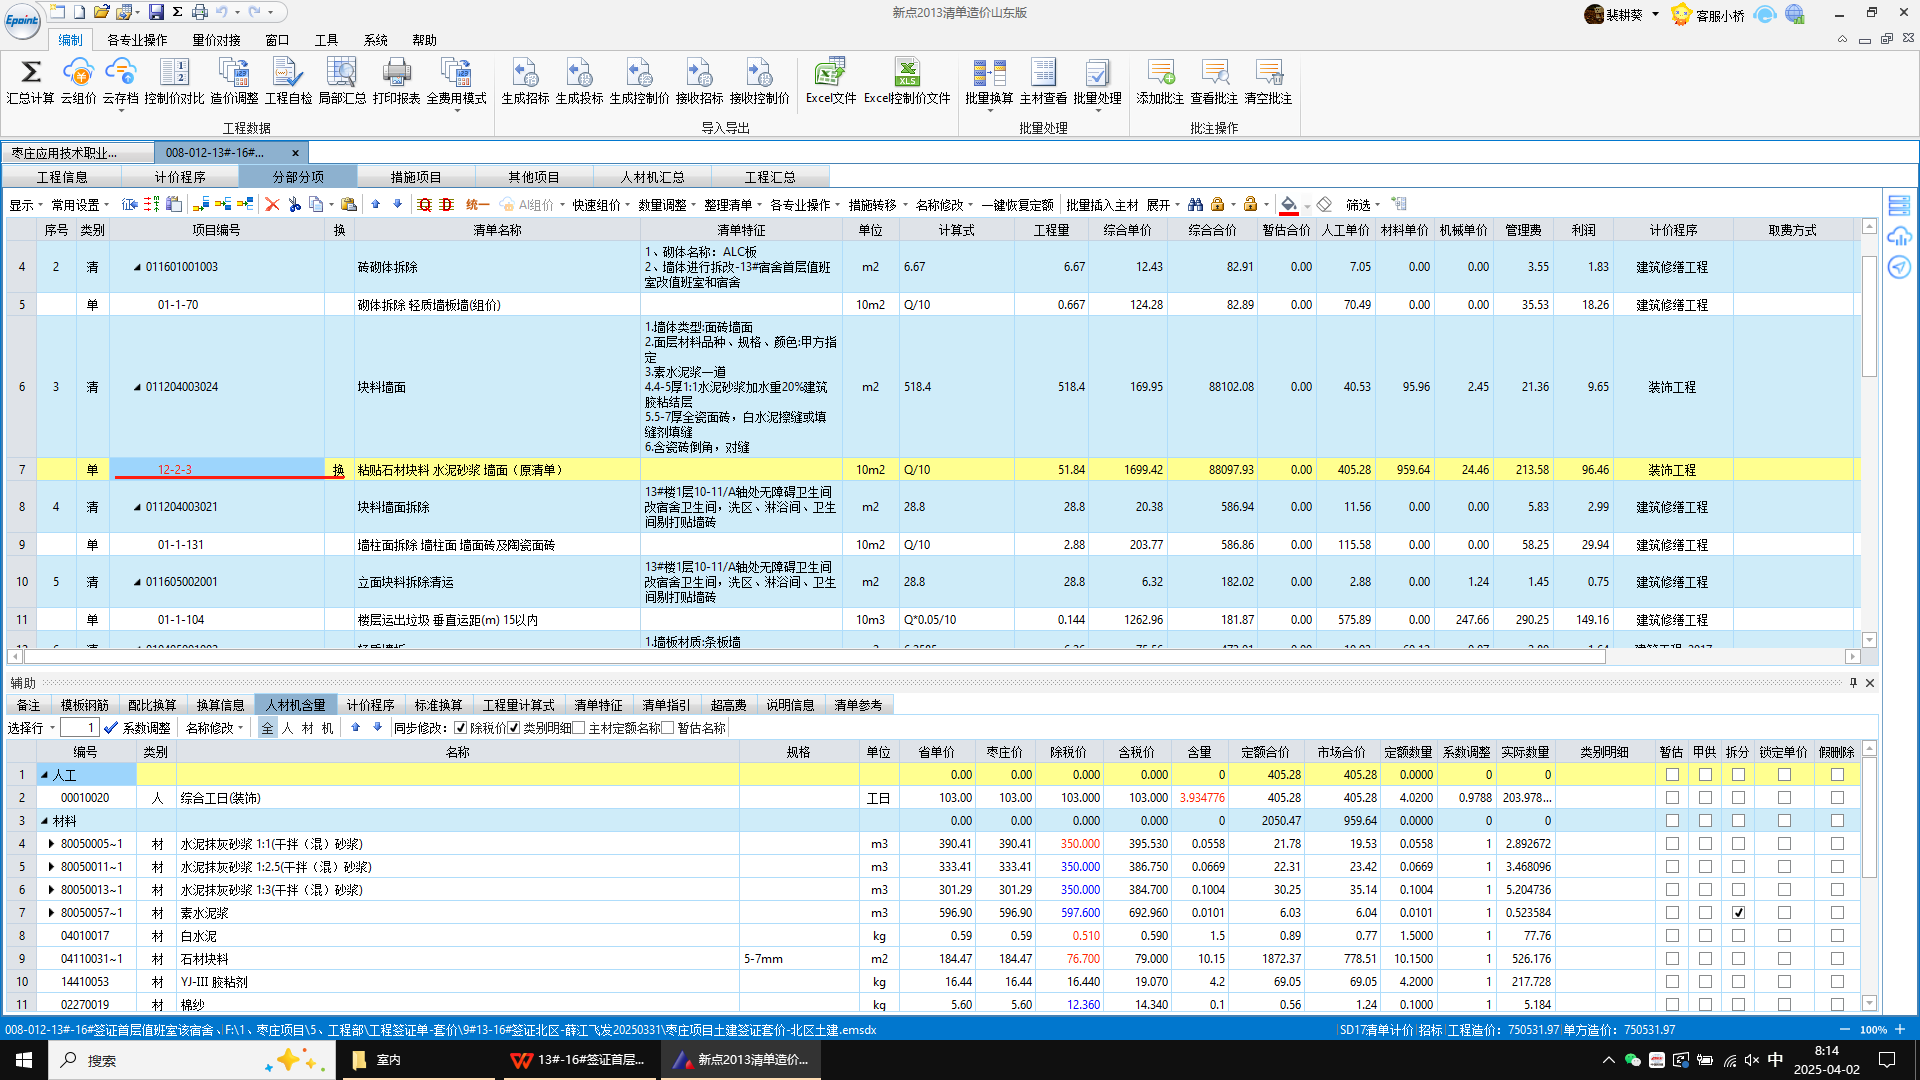Image resolution: width=1920 pixels, height=1080 pixels.
Task: Open the 筛选 filter dropdown
Action: pyautogui.click(x=1363, y=205)
